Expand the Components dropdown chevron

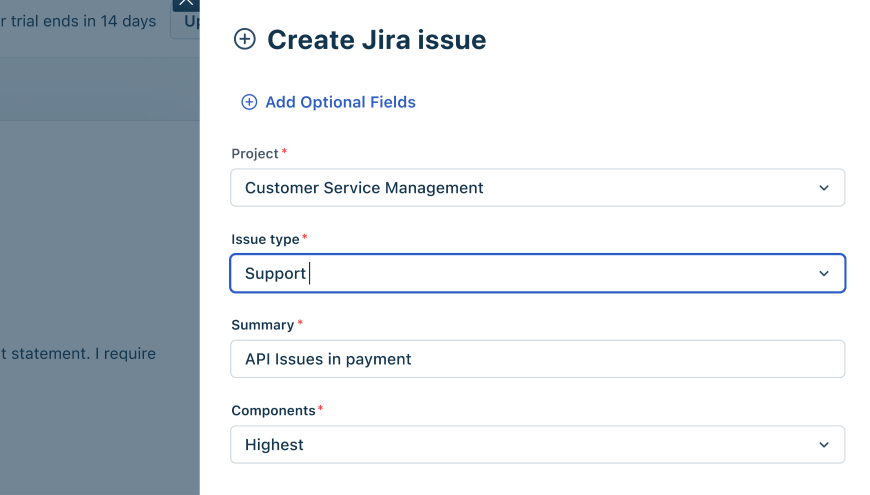824,445
